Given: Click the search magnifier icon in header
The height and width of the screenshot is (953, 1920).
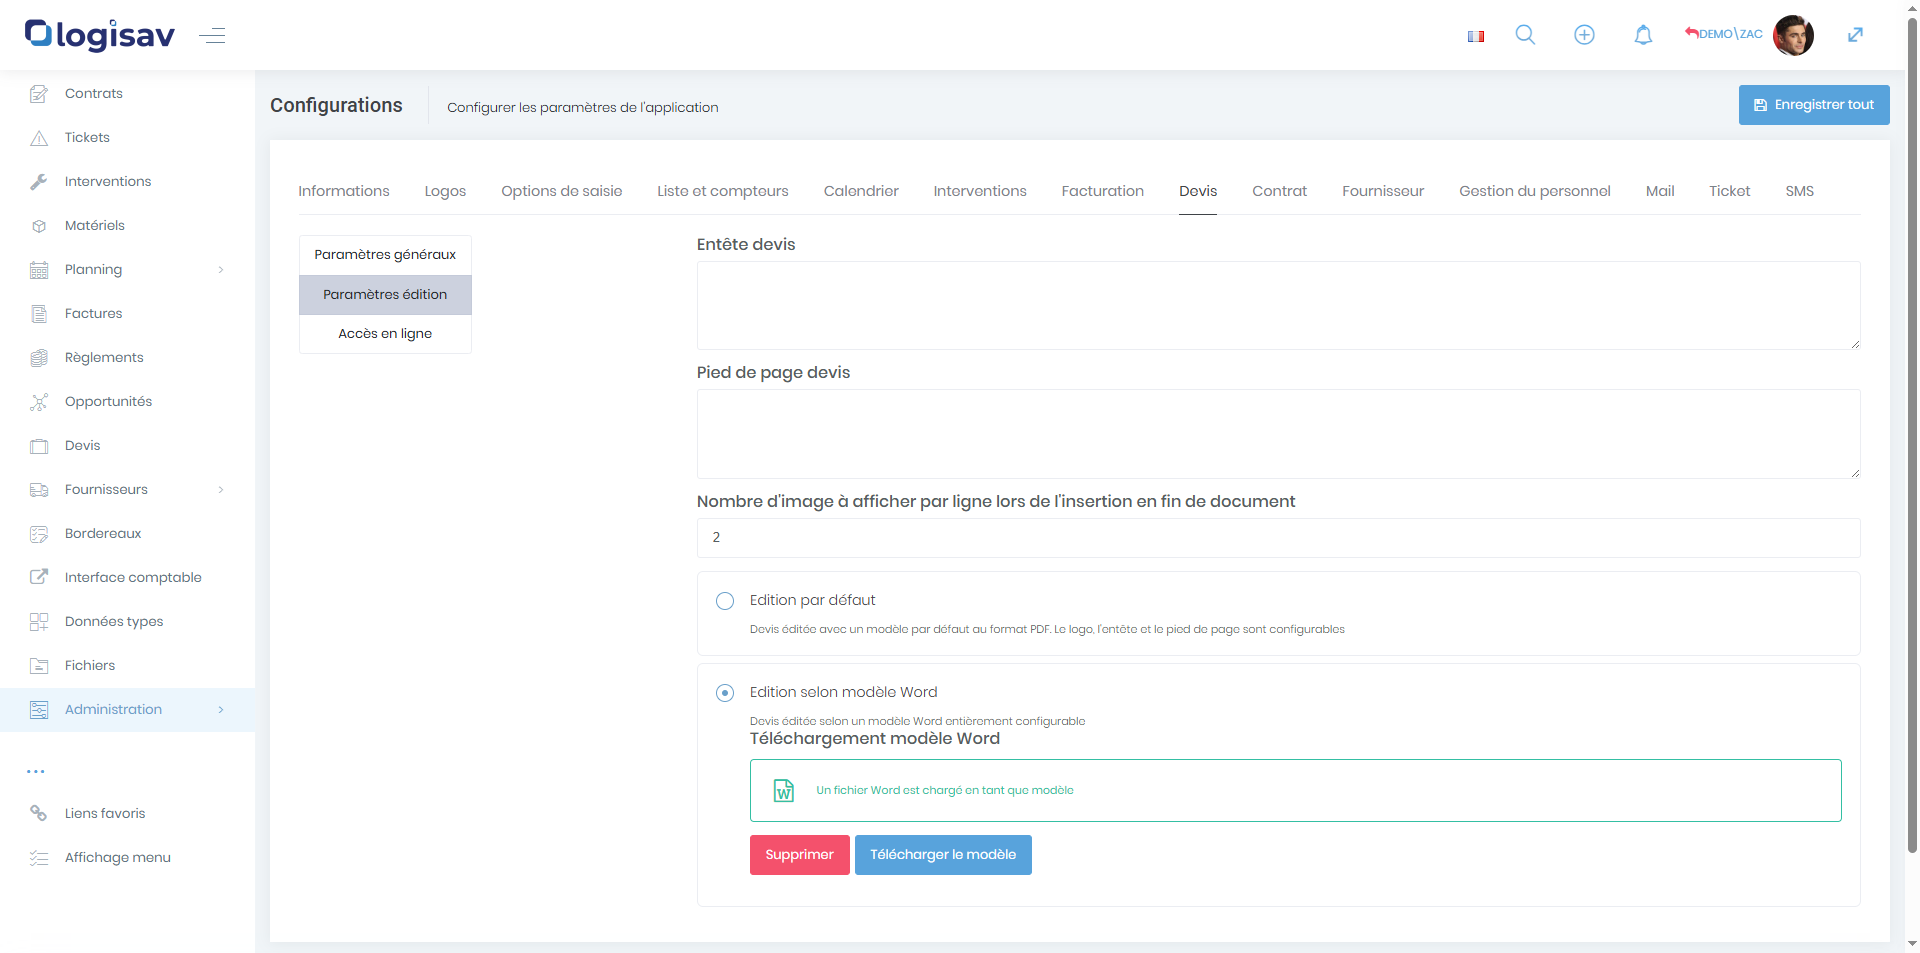Looking at the screenshot, I should (x=1525, y=35).
